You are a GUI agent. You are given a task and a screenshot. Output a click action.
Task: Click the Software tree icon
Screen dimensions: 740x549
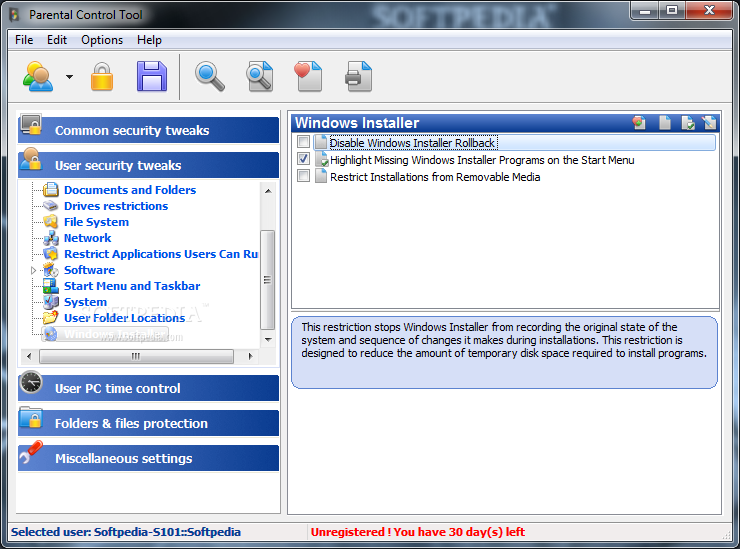tap(50, 270)
